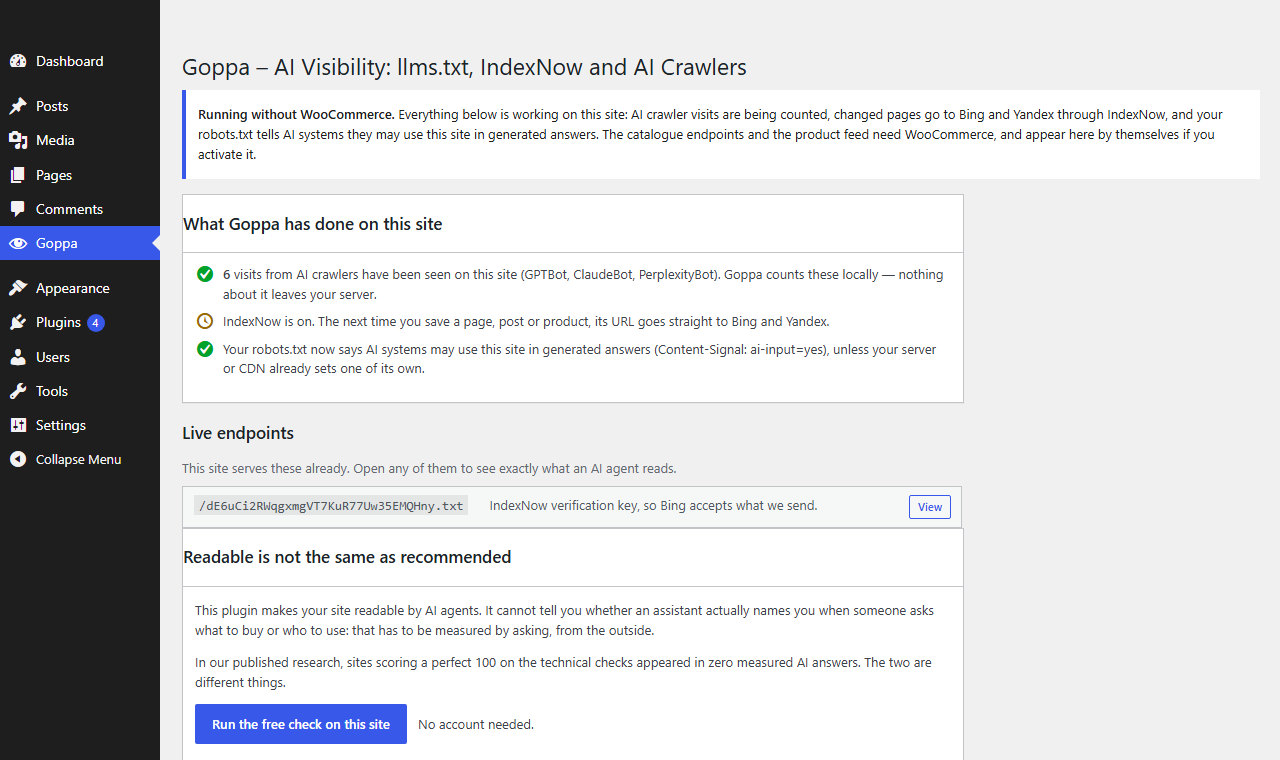Click green checkmark beside robots.txt line
Viewport: 1280px width, 760px height.
[205, 349]
